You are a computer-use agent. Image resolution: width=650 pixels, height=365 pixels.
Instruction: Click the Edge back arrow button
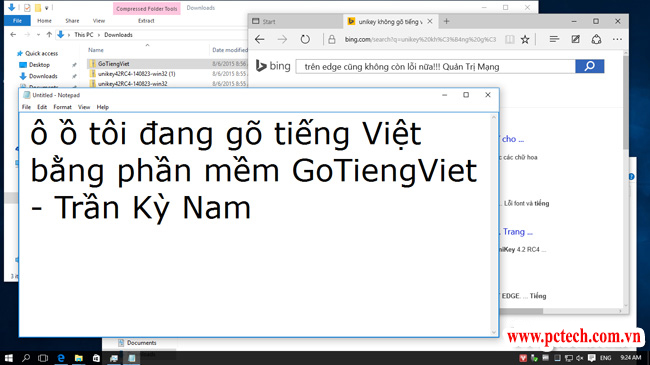point(260,39)
